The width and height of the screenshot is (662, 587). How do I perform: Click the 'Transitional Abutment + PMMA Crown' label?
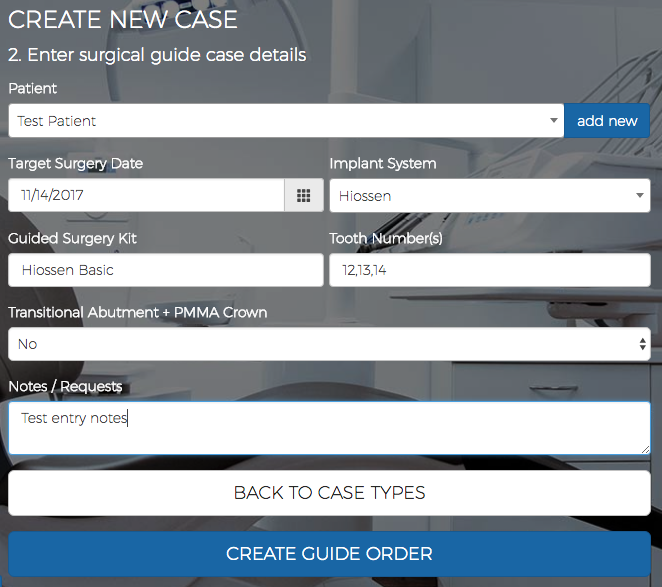coord(138,313)
